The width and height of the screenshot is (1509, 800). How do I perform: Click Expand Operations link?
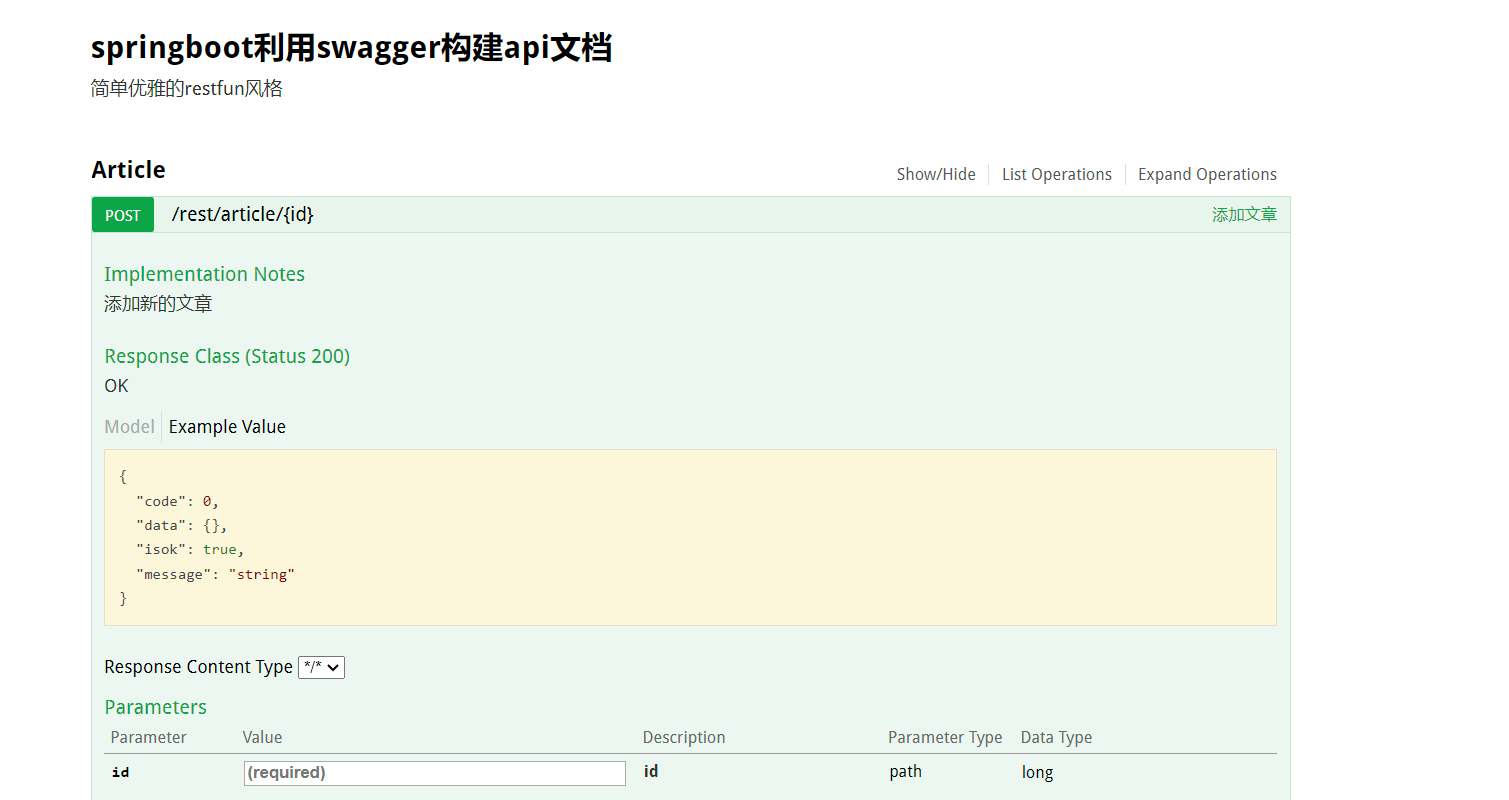1207,174
